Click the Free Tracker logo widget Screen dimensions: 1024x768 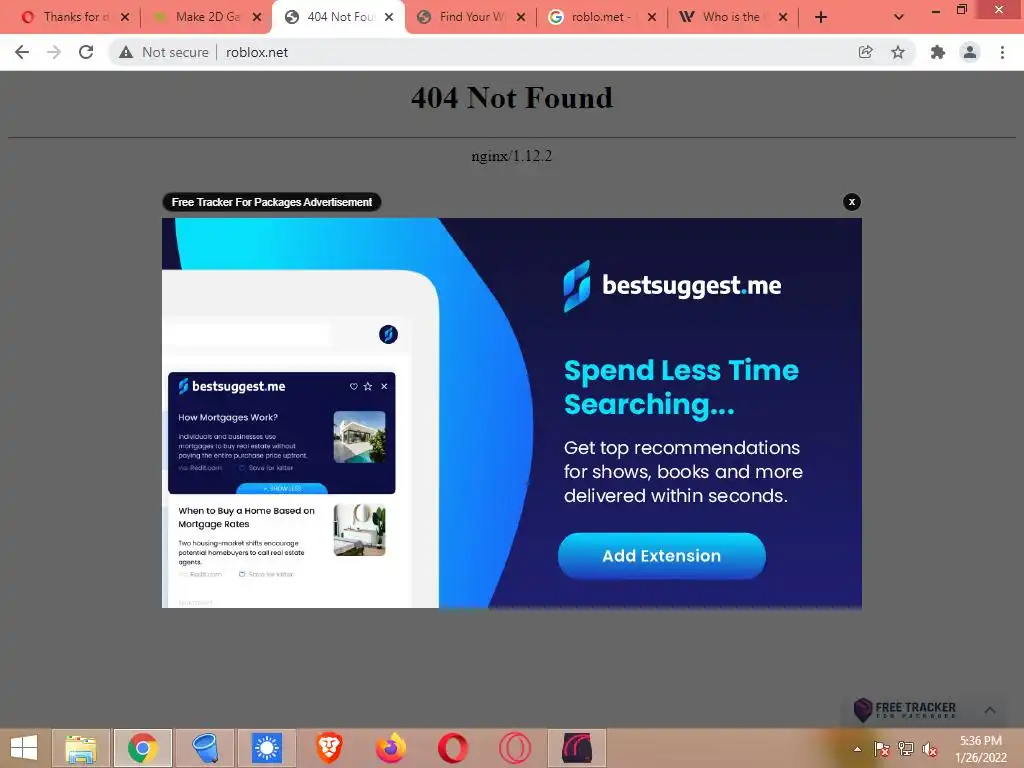click(905, 709)
